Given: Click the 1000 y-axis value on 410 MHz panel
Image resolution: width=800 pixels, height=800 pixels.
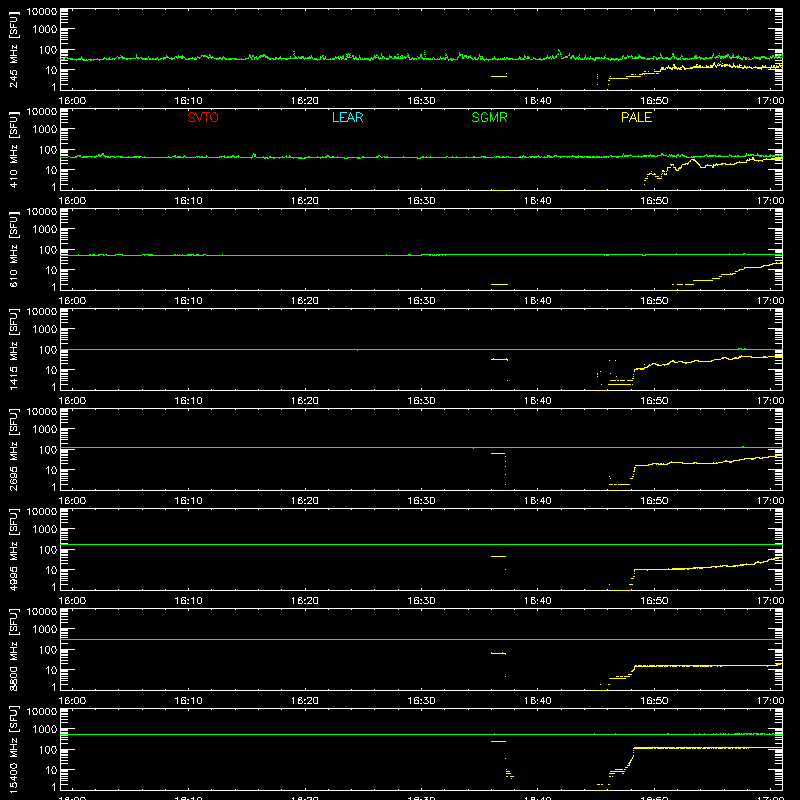Looking at the screenshot, I should click(45, 130).
